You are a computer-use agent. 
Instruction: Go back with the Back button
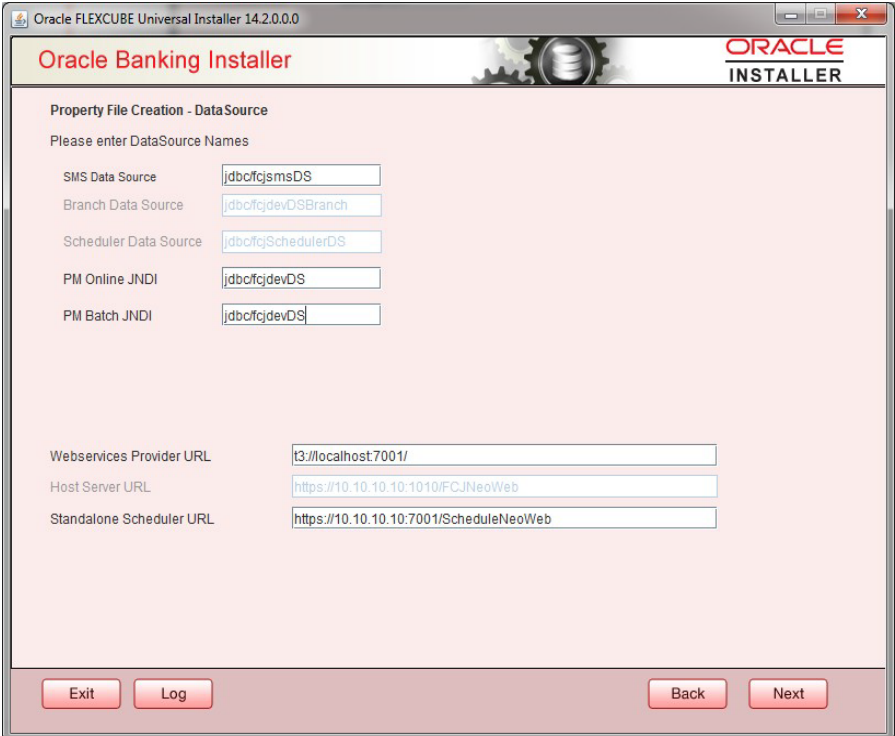687,693
